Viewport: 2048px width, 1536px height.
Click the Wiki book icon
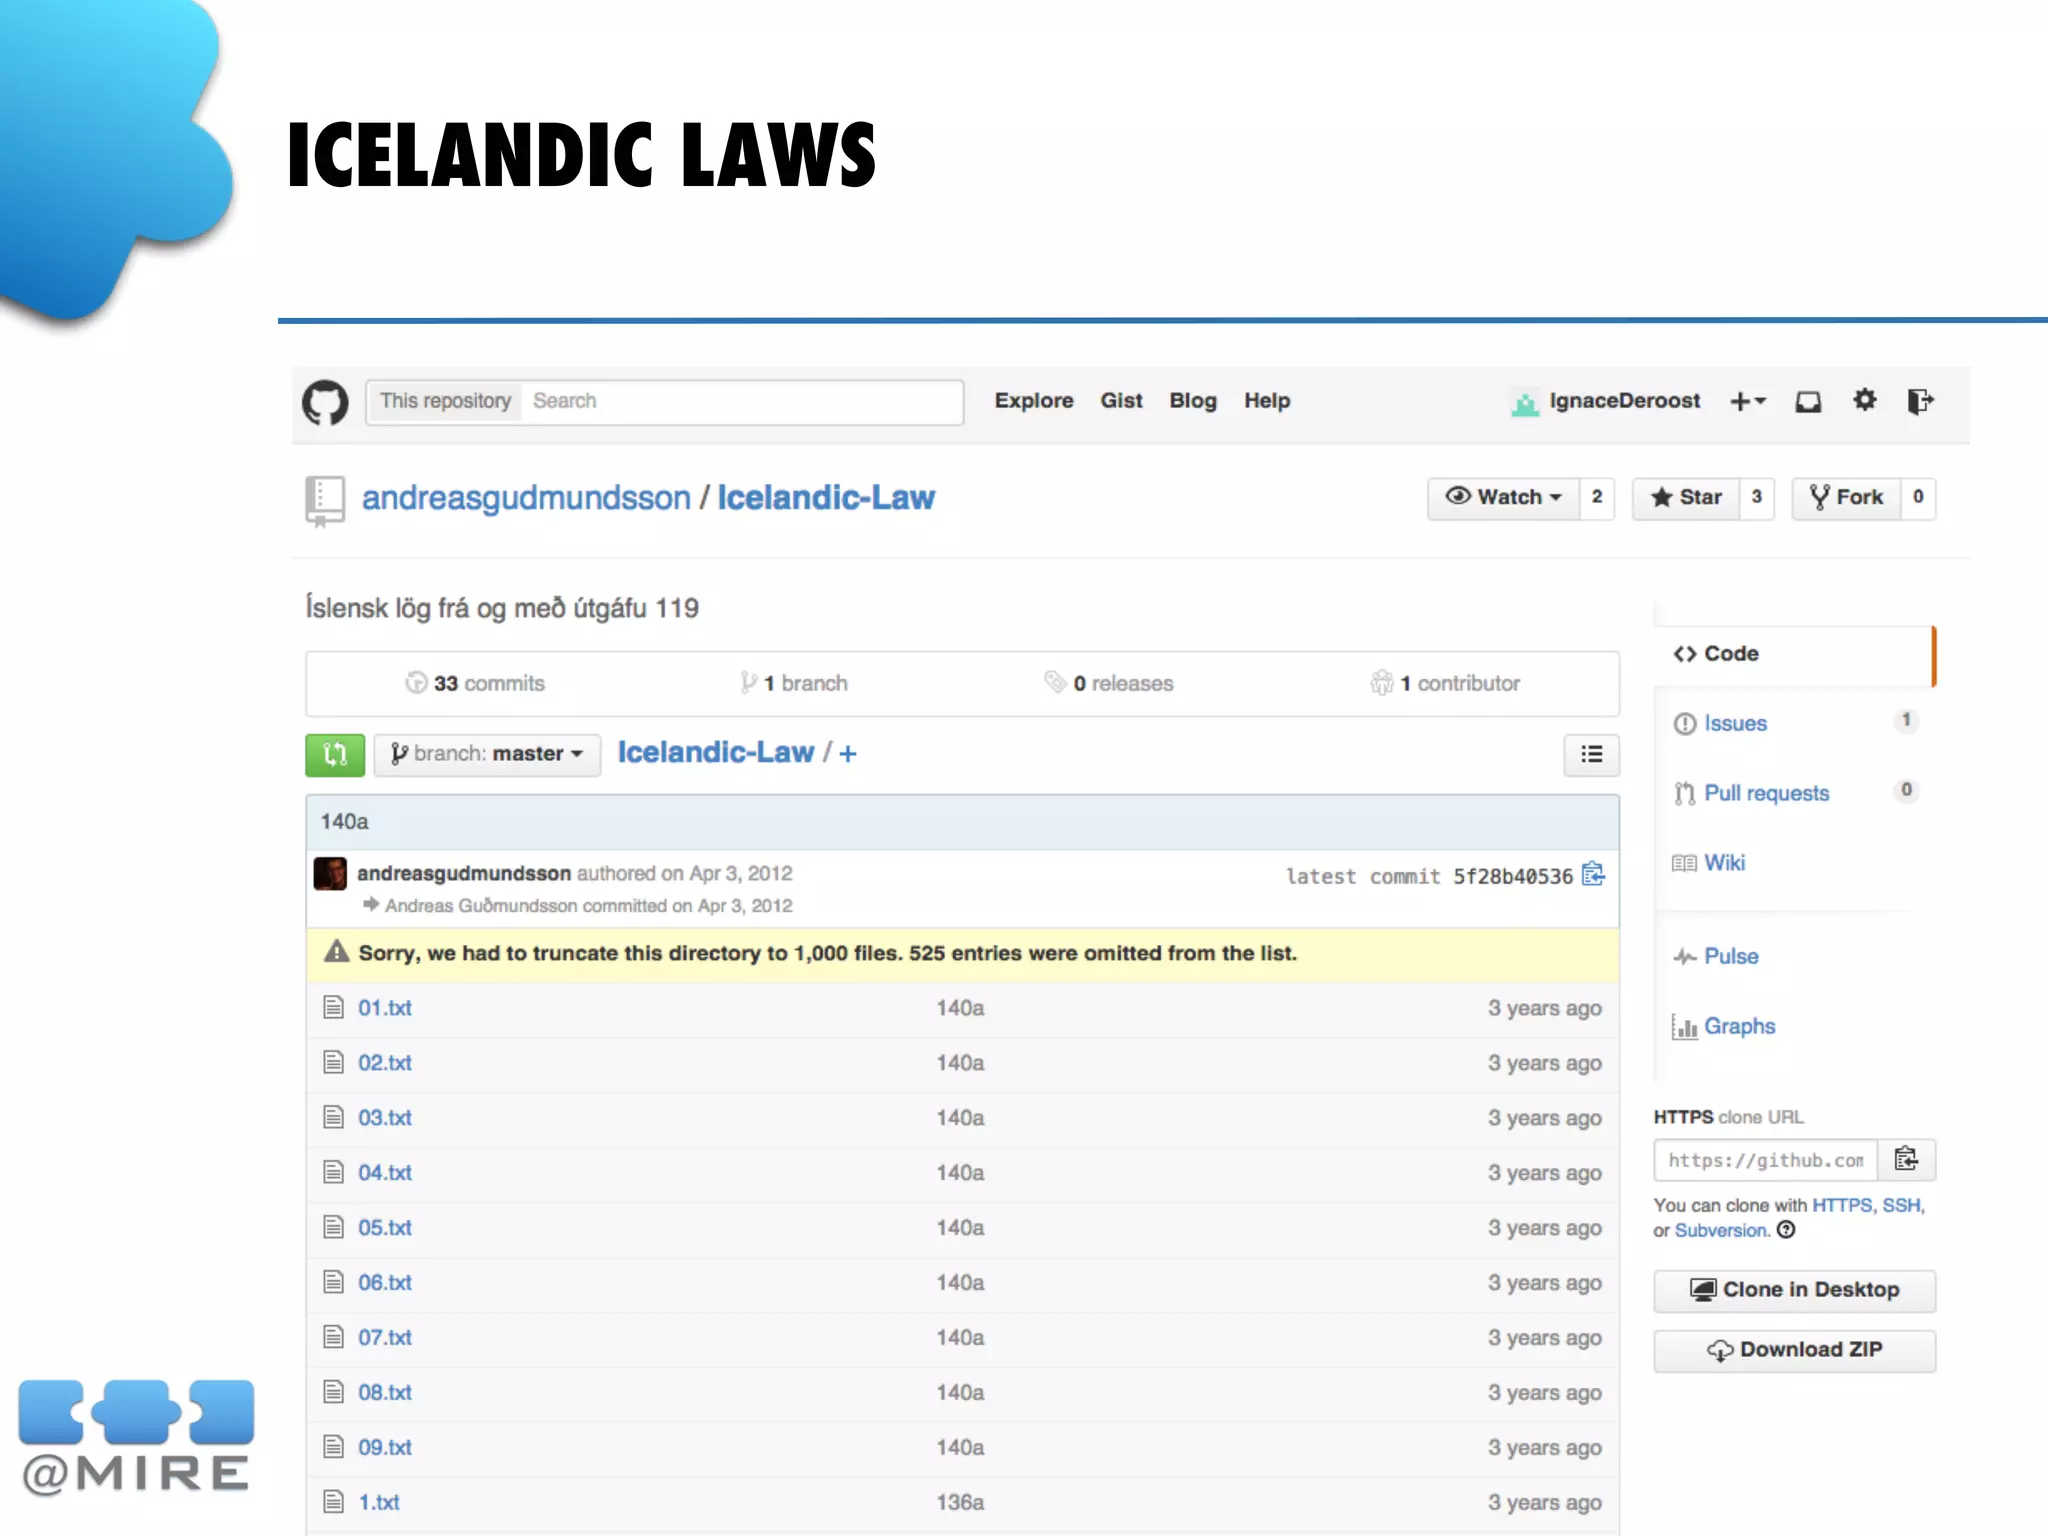point(1684,863)
